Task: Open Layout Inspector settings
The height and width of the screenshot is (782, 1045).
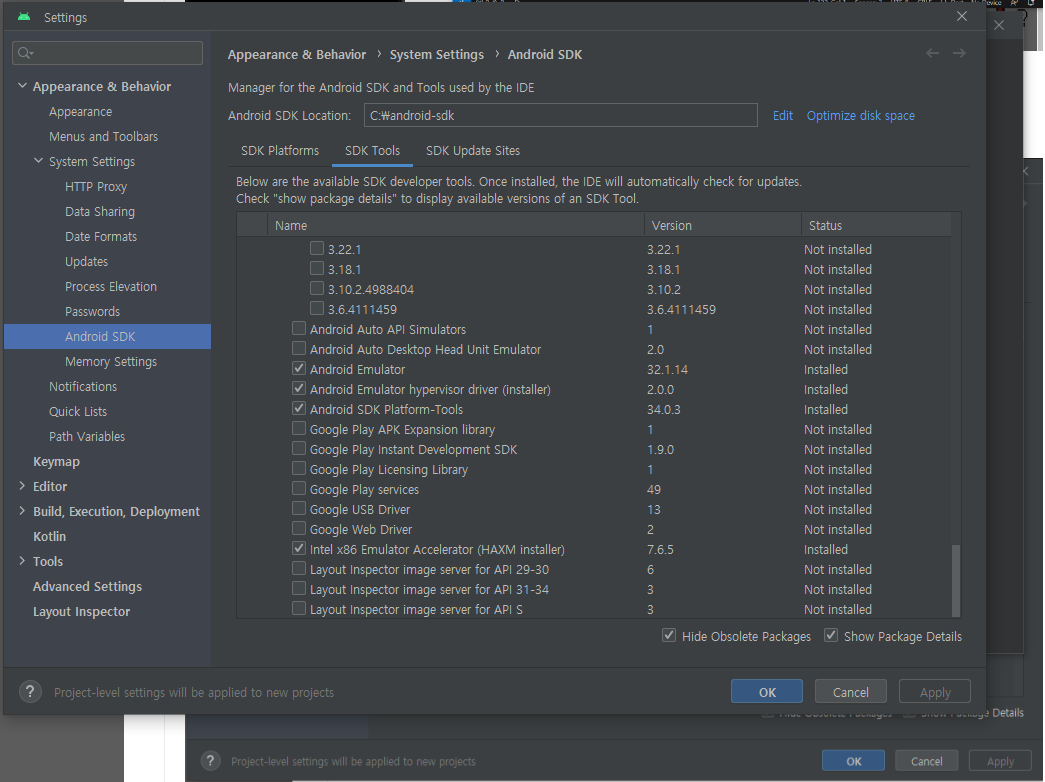Action: (x=81, y=611)
